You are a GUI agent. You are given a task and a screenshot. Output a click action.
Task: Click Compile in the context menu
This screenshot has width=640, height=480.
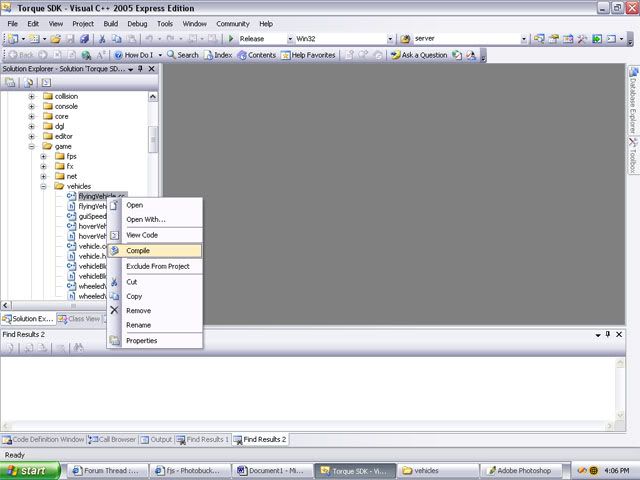(139, 250)
